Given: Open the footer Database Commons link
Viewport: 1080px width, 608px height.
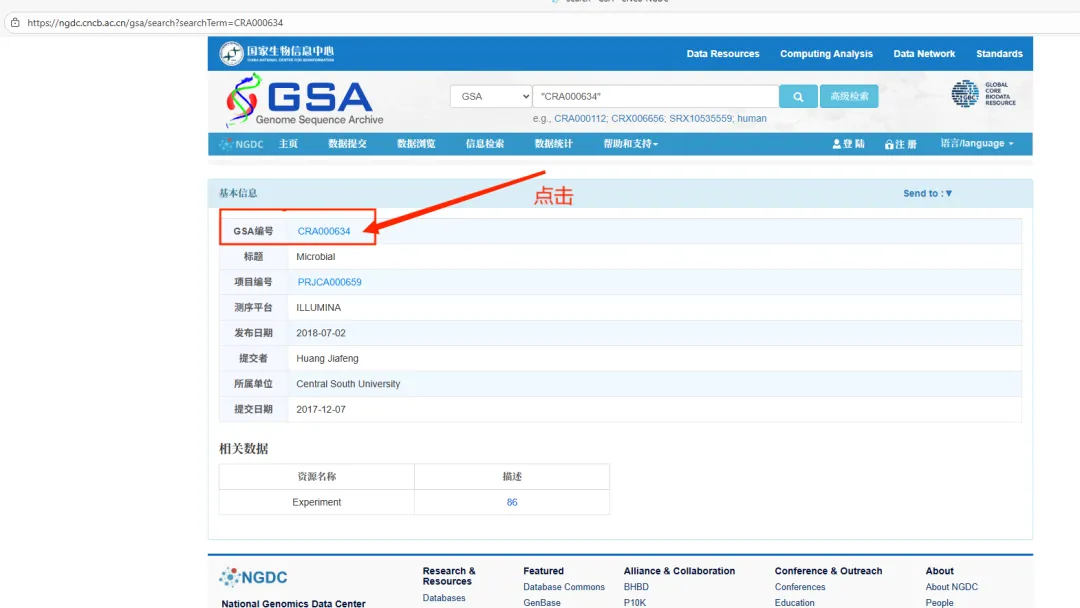Looking at the screenshot, I should click(564, 587).
